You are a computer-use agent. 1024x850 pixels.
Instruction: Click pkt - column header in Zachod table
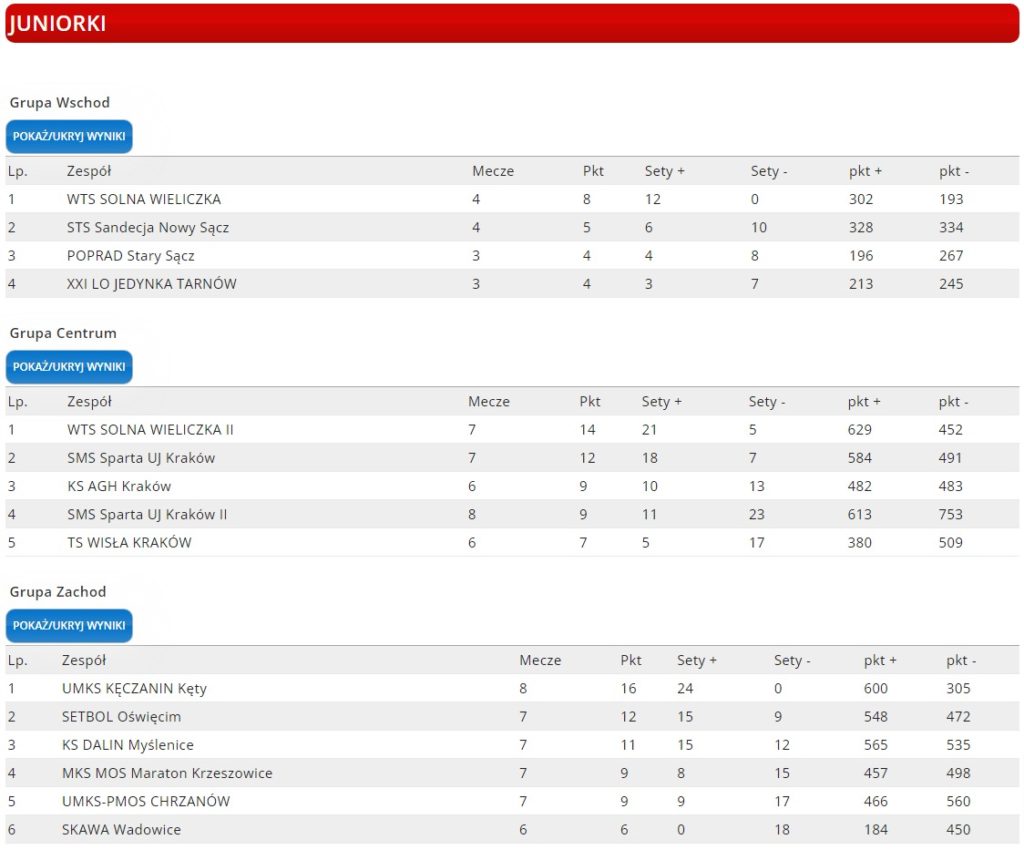click(961, 660)
